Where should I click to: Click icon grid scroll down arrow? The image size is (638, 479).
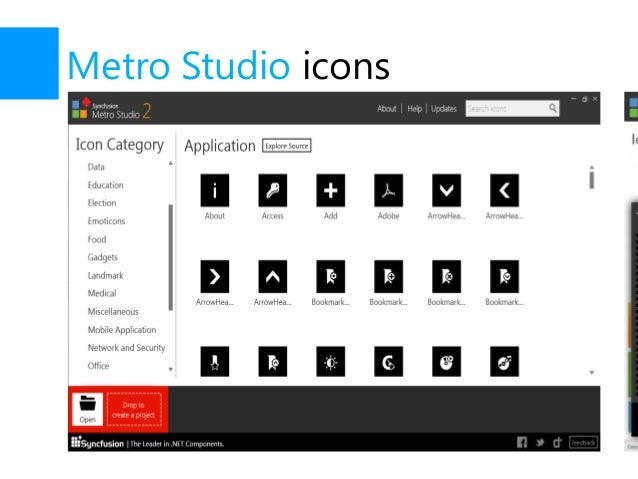pos(592,372)
